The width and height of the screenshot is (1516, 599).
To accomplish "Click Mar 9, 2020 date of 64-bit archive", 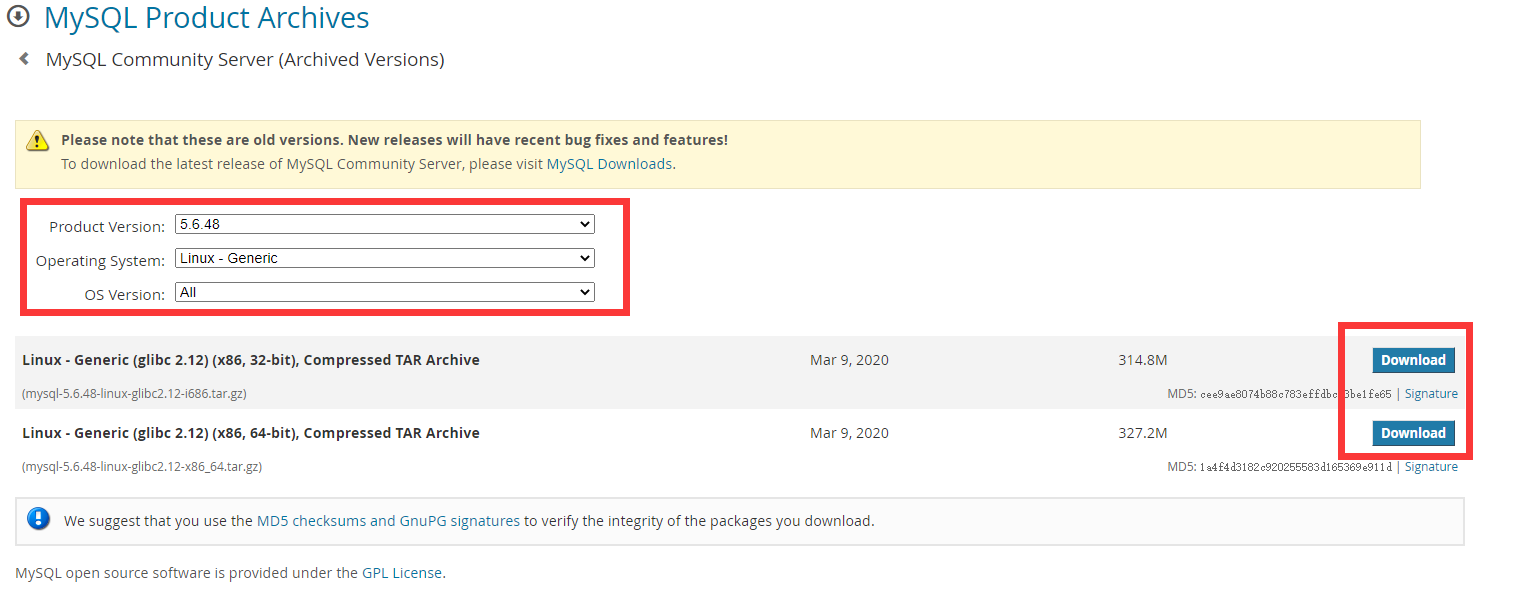I will (x=849, y=433).
